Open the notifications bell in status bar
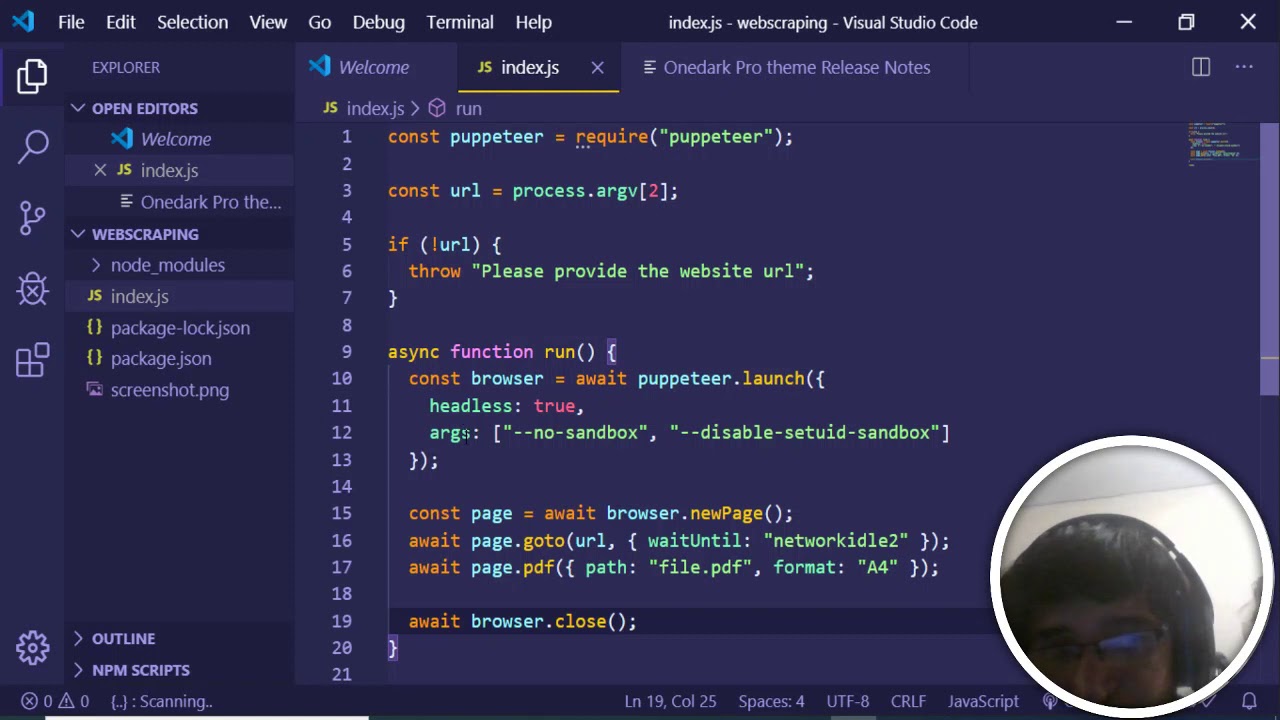 click(1249, 701)
